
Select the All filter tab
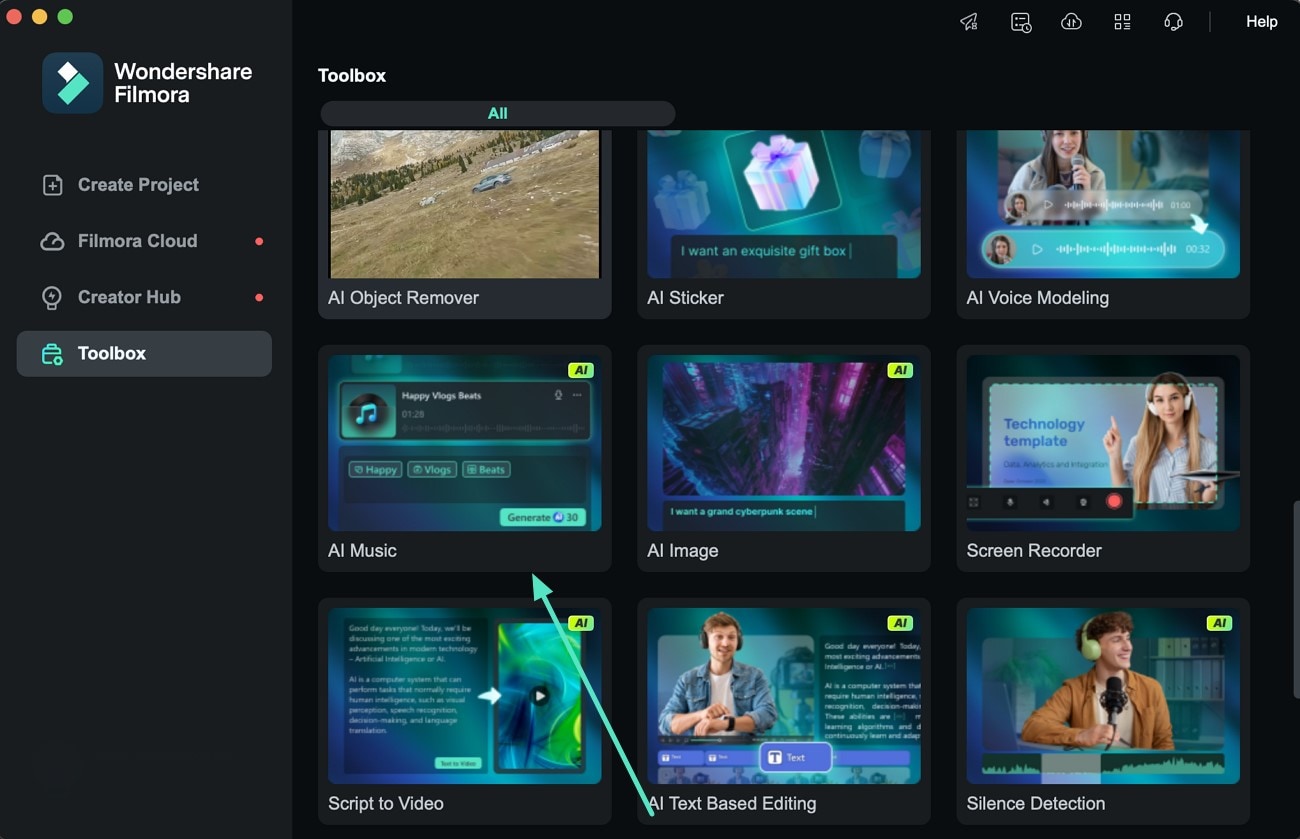[498, 114]
